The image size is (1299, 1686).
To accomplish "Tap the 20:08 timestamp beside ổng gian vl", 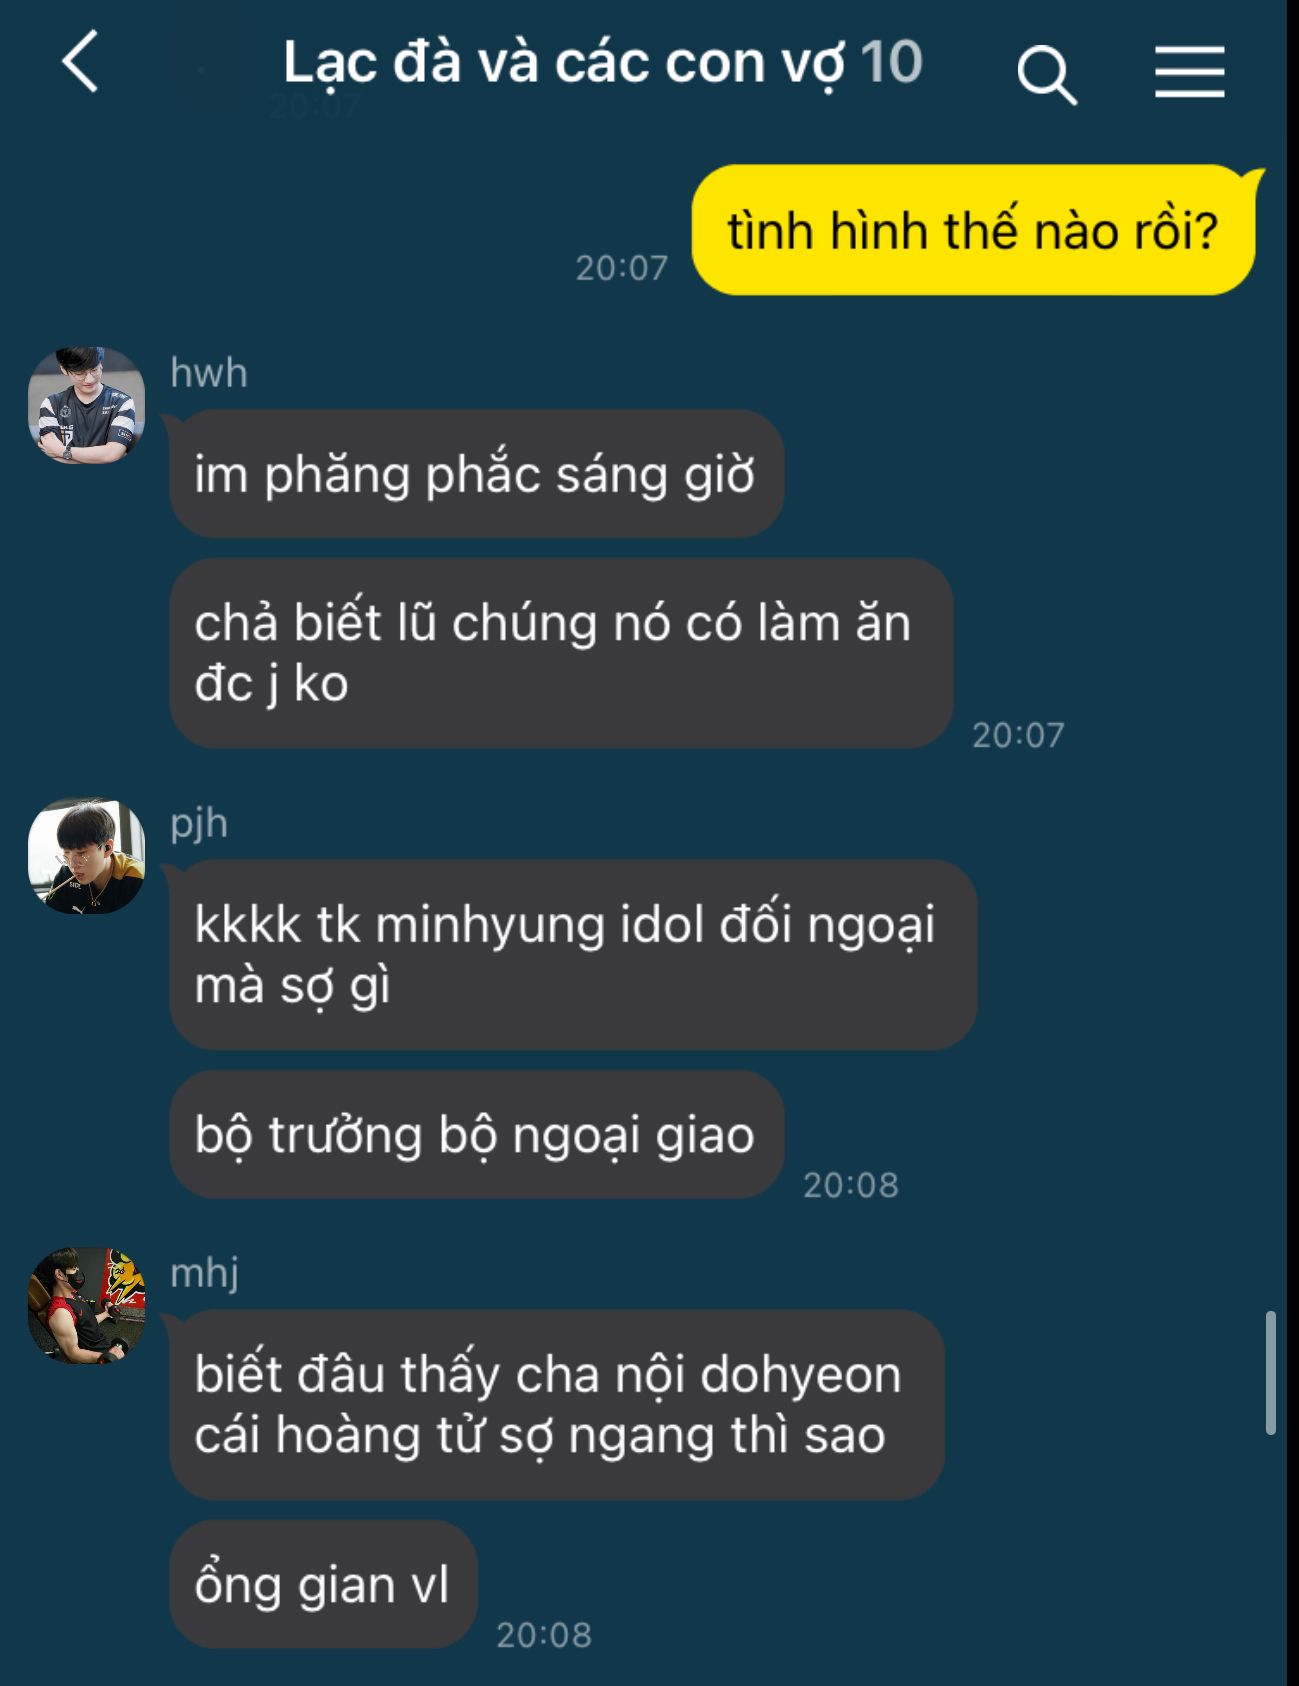I will pyautogui.click(x=544, y=1634).
